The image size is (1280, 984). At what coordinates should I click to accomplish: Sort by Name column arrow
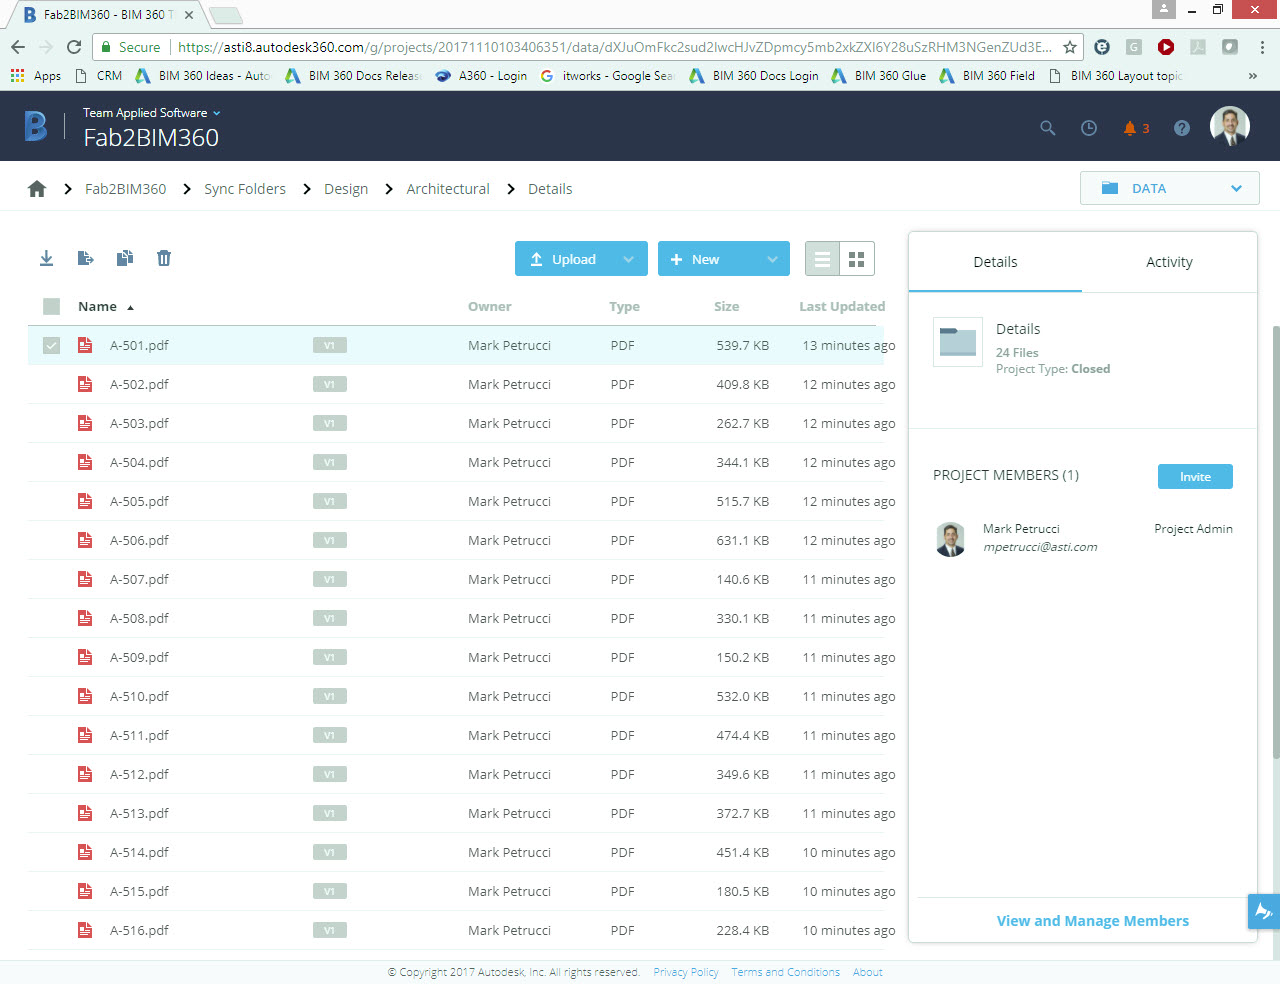tap(131, 308)
